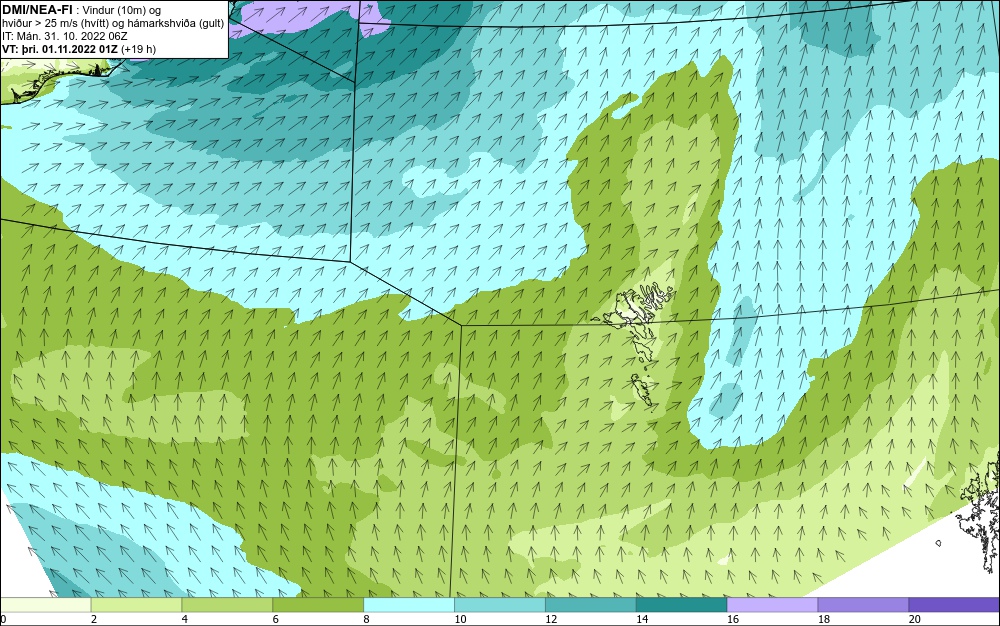The width and height of the screenshot is (1000, 626).
Task: Click the 12–14 m/s medium teal swatch
Action: 591,605
